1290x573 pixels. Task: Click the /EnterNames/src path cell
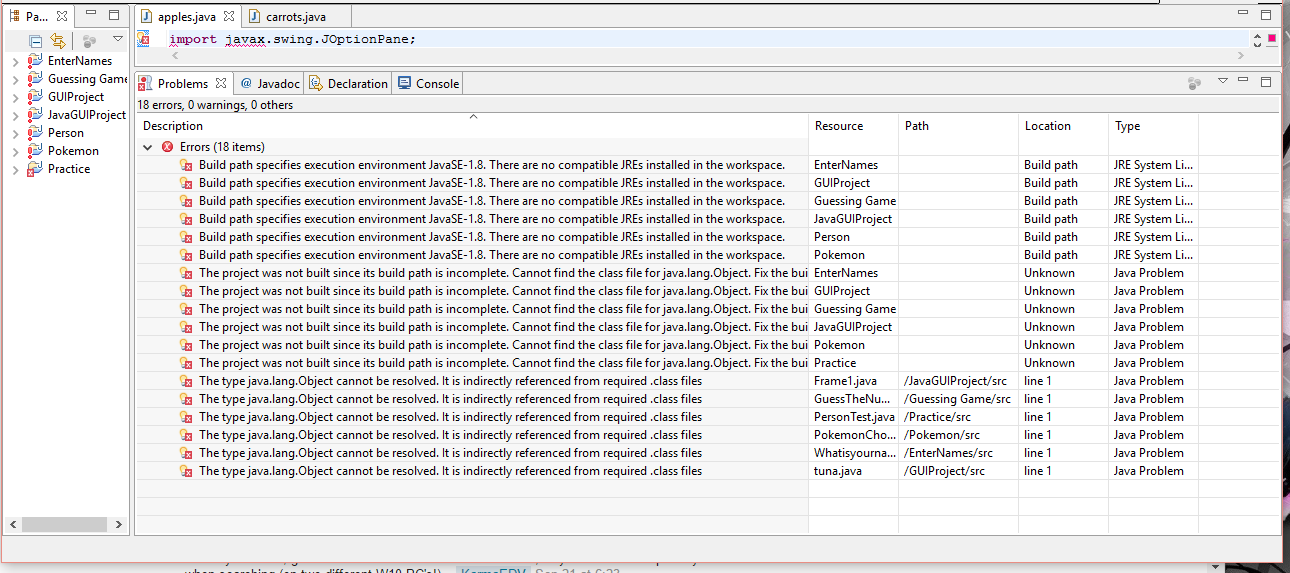click(x=958, y=453)
